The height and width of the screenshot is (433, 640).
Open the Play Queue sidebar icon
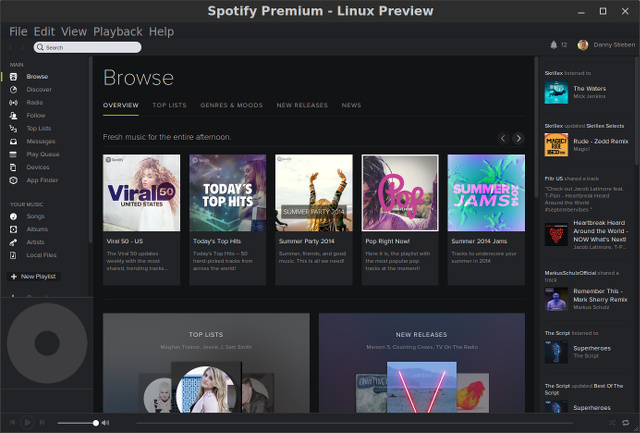pos(13,154)
